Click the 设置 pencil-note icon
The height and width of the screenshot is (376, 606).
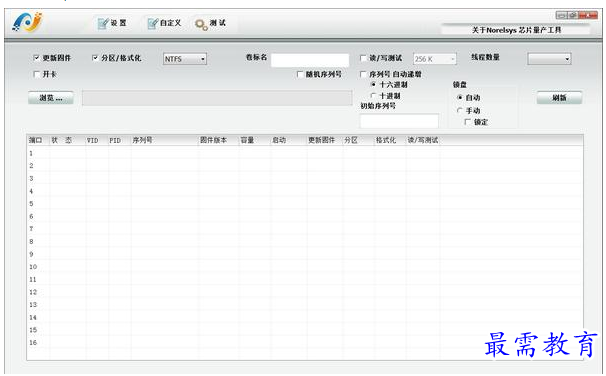tap(103, 24)
